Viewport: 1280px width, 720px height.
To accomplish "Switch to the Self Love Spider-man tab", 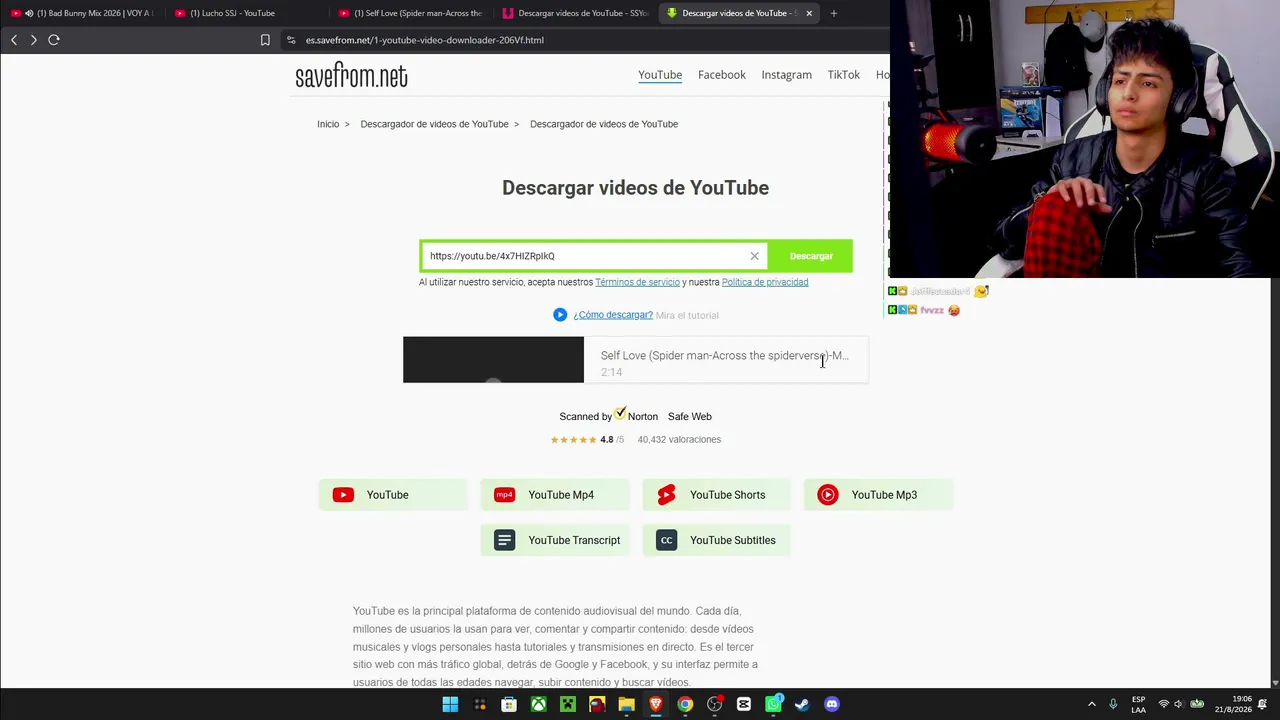I will [x=410, y=13].
